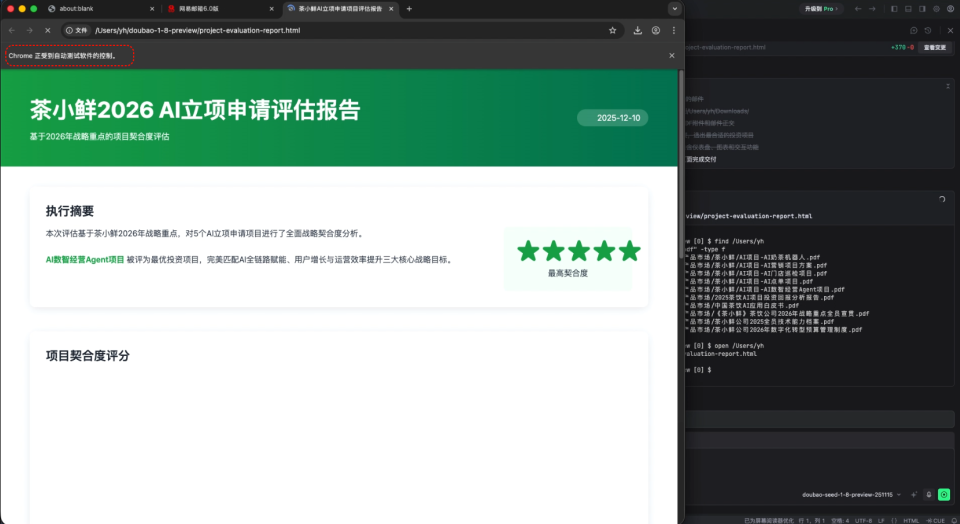Viewport: 960px width, 524px height.
Task: Close the about:blank tab
Action: (x=152, y=9)
